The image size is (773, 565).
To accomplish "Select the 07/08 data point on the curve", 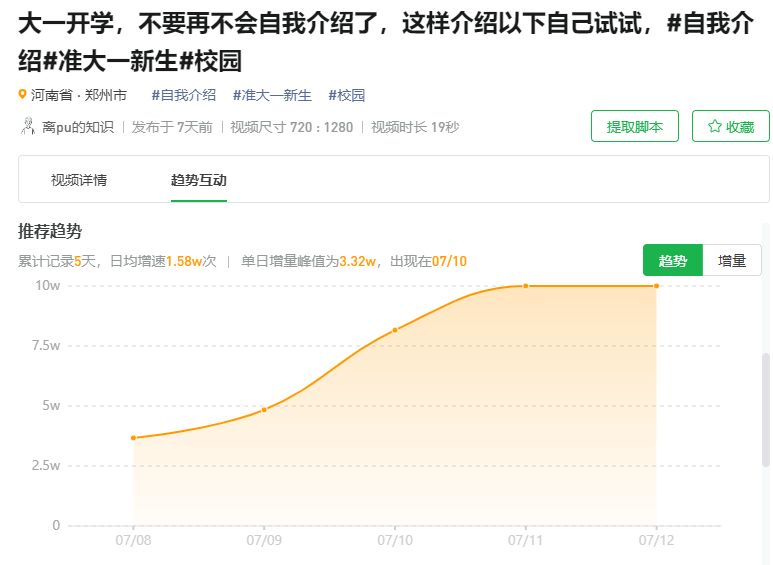I will coord(133,438).
